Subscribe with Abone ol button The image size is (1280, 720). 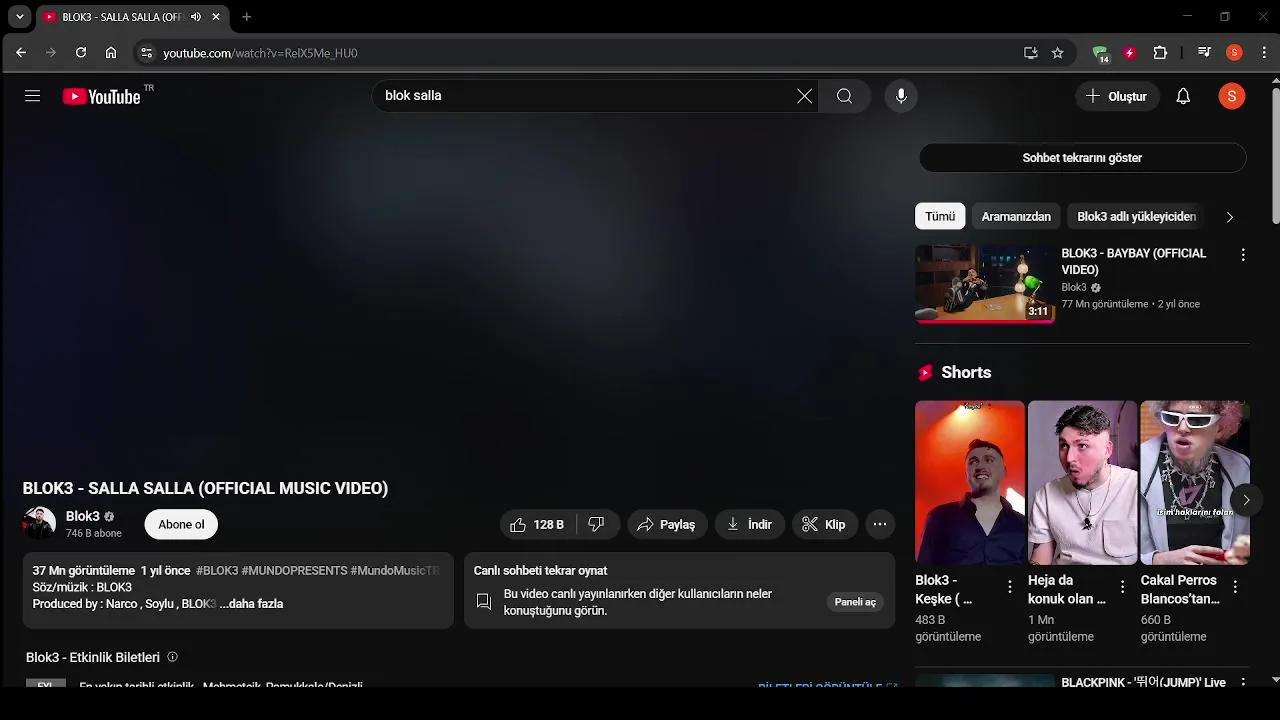coord(181,524)
